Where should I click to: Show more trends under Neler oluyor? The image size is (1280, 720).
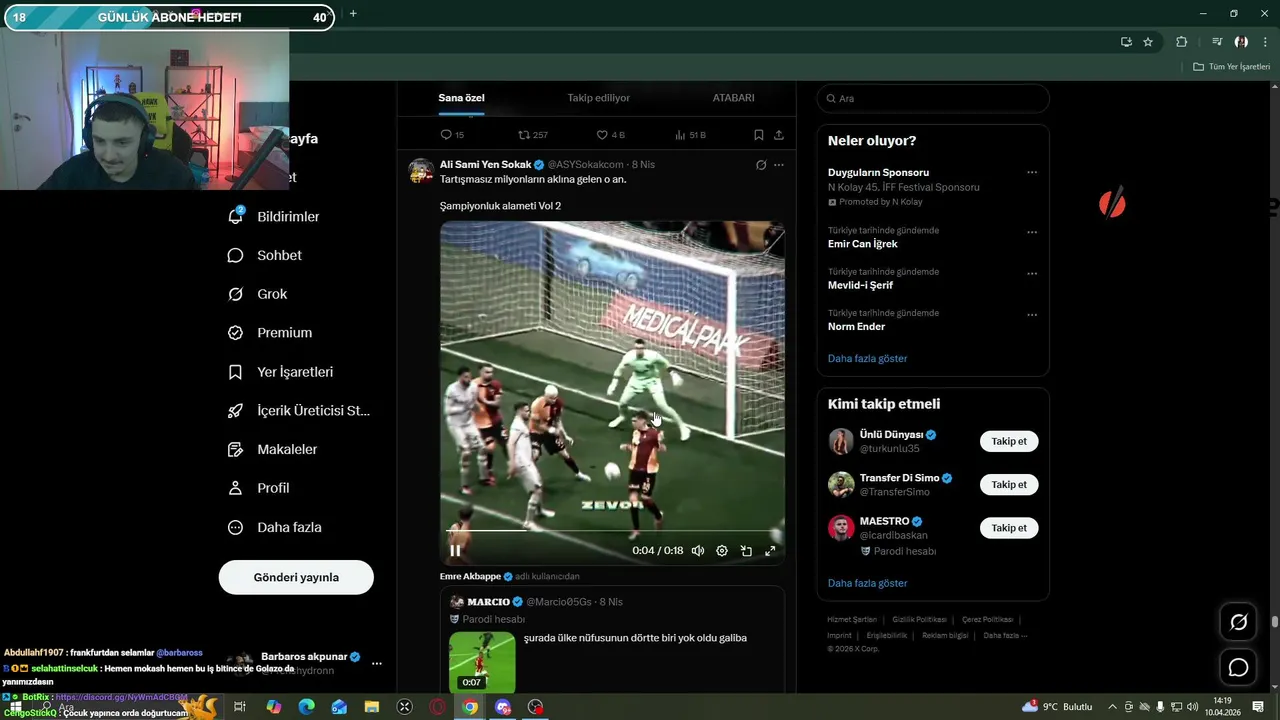coord(867,358)
